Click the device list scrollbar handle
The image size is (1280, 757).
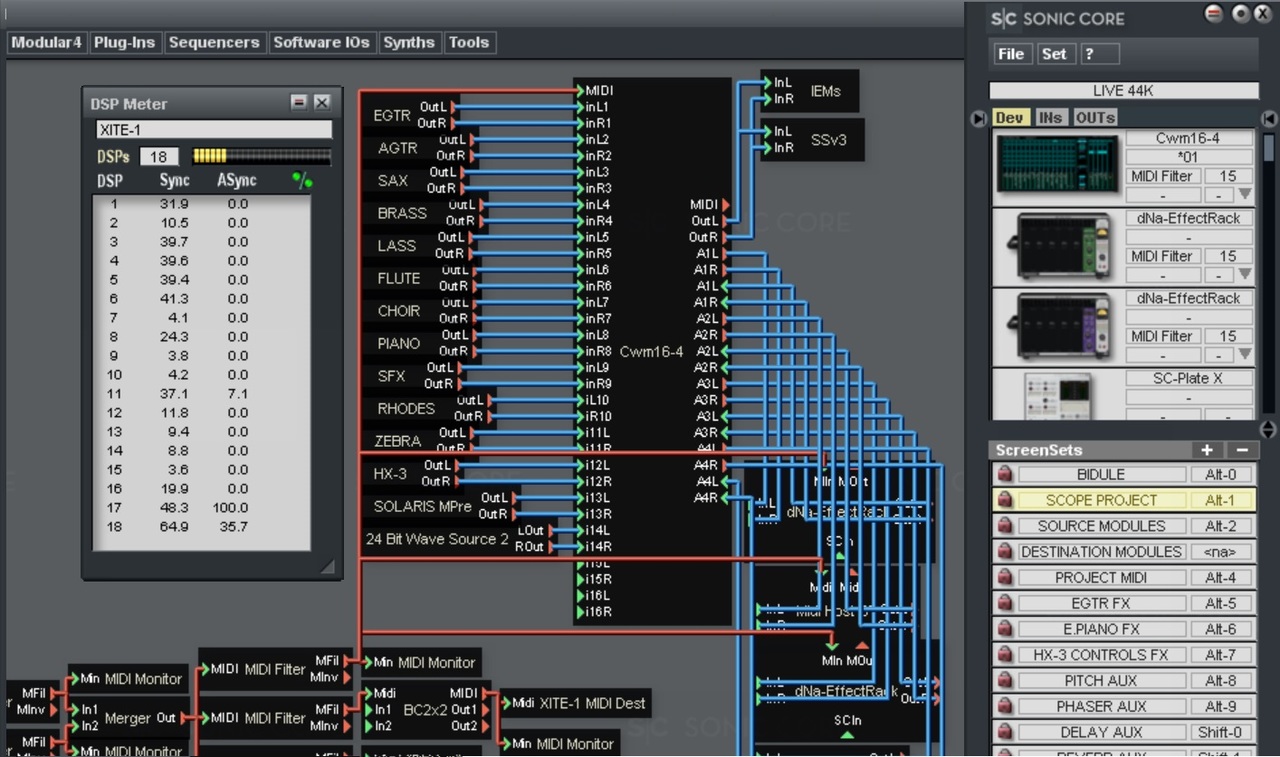1269,148
